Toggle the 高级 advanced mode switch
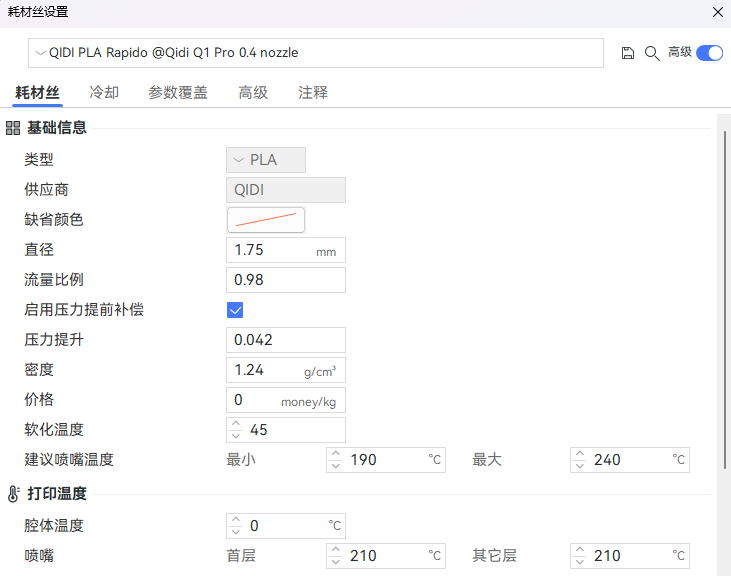Viewport: 731px width, 576px height. pyautogui.click(x=709, y=53)
